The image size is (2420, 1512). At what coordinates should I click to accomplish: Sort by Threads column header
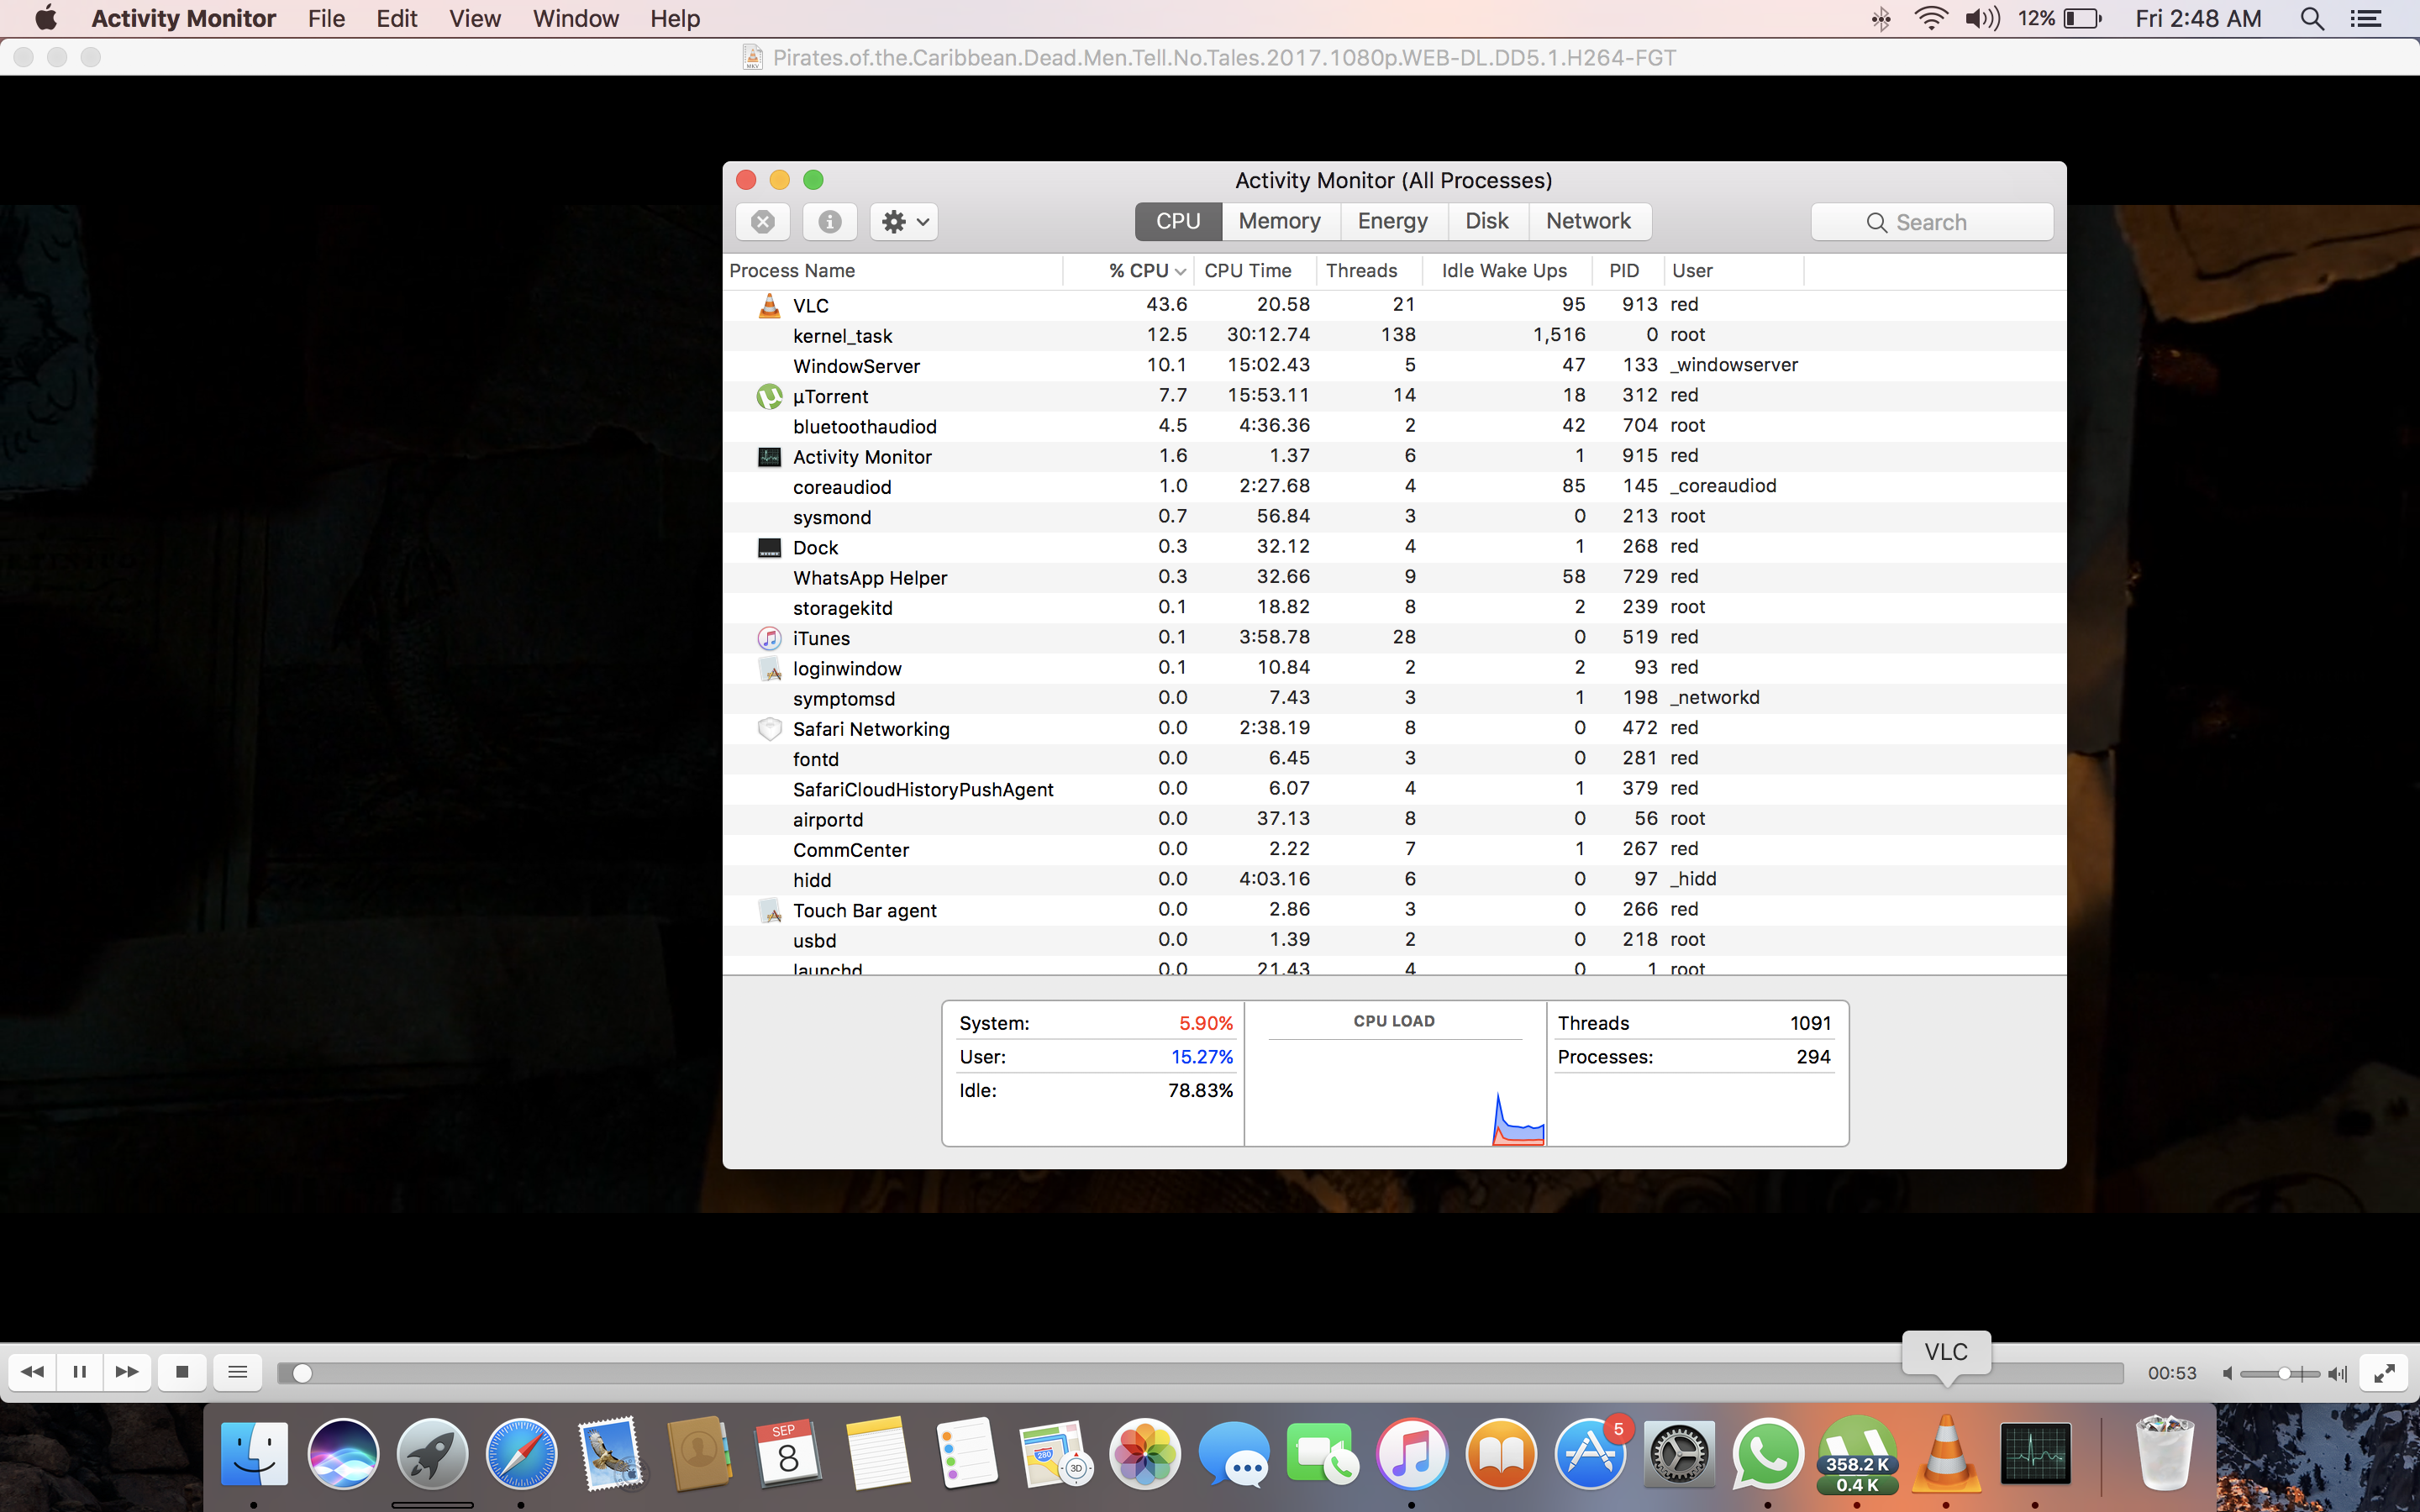click(x=1367, y=271)
